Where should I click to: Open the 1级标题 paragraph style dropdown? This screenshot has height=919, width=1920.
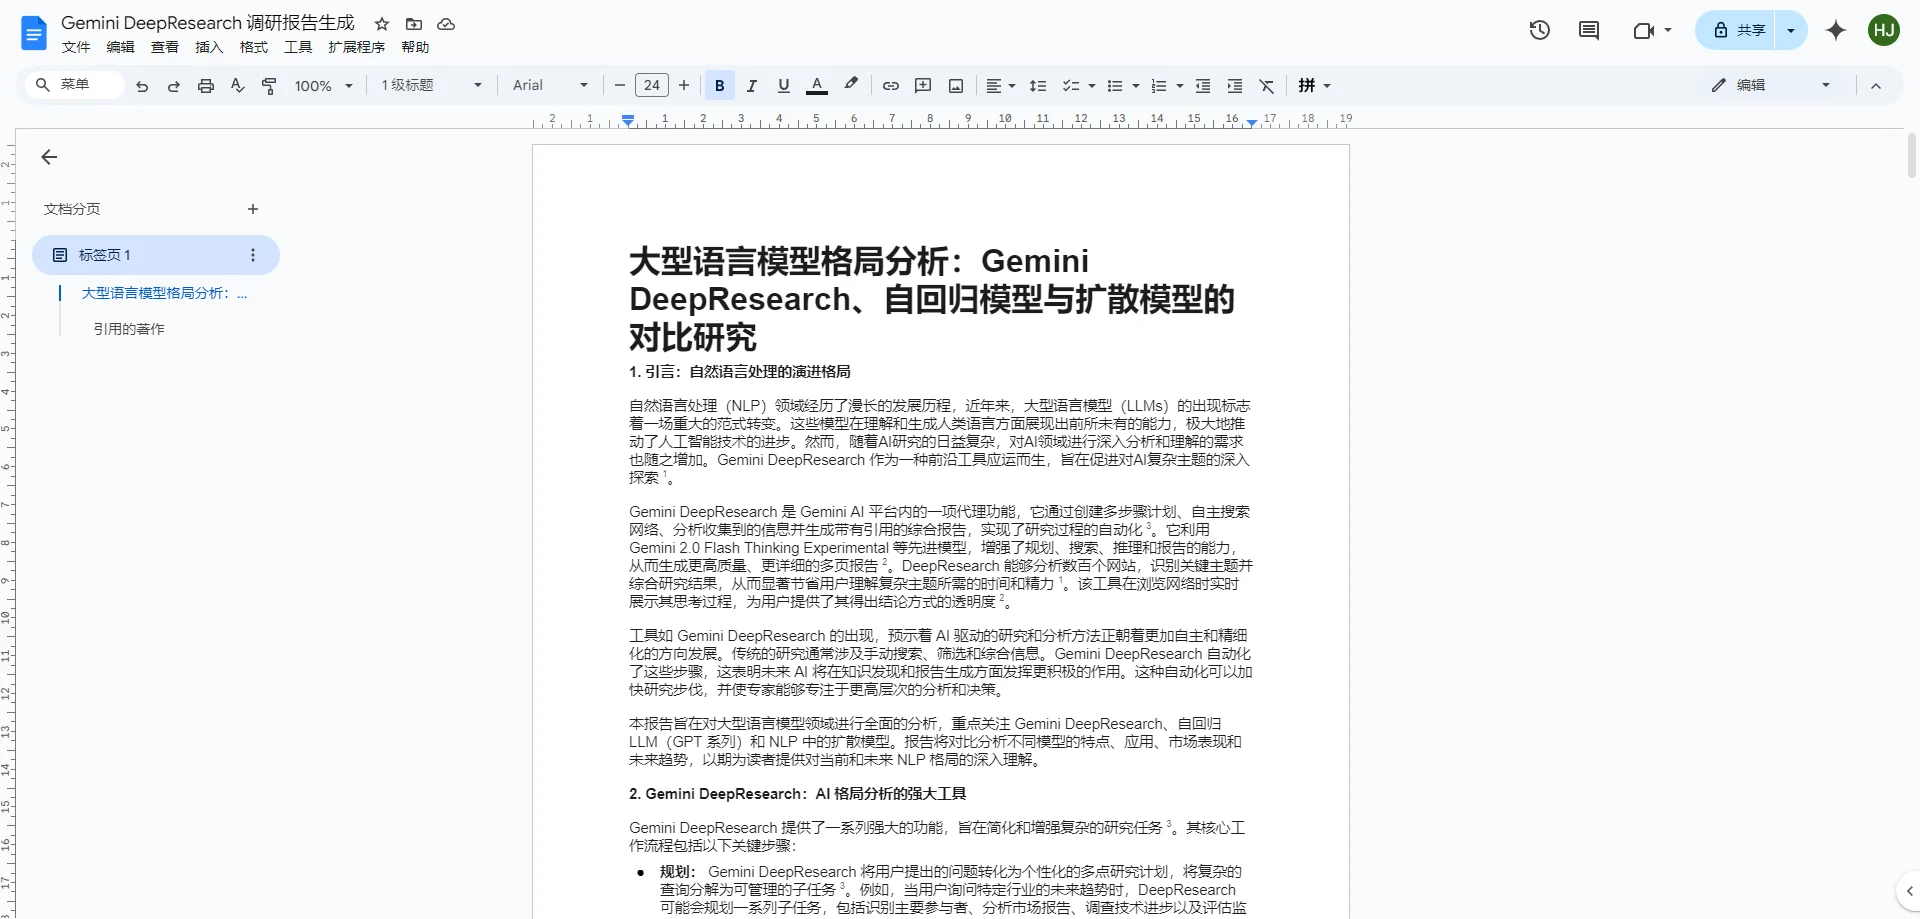pos(432,86)
